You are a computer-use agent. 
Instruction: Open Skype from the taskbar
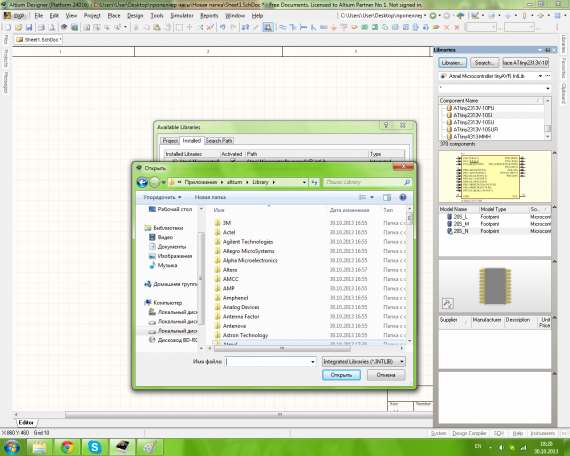(95, 447)
